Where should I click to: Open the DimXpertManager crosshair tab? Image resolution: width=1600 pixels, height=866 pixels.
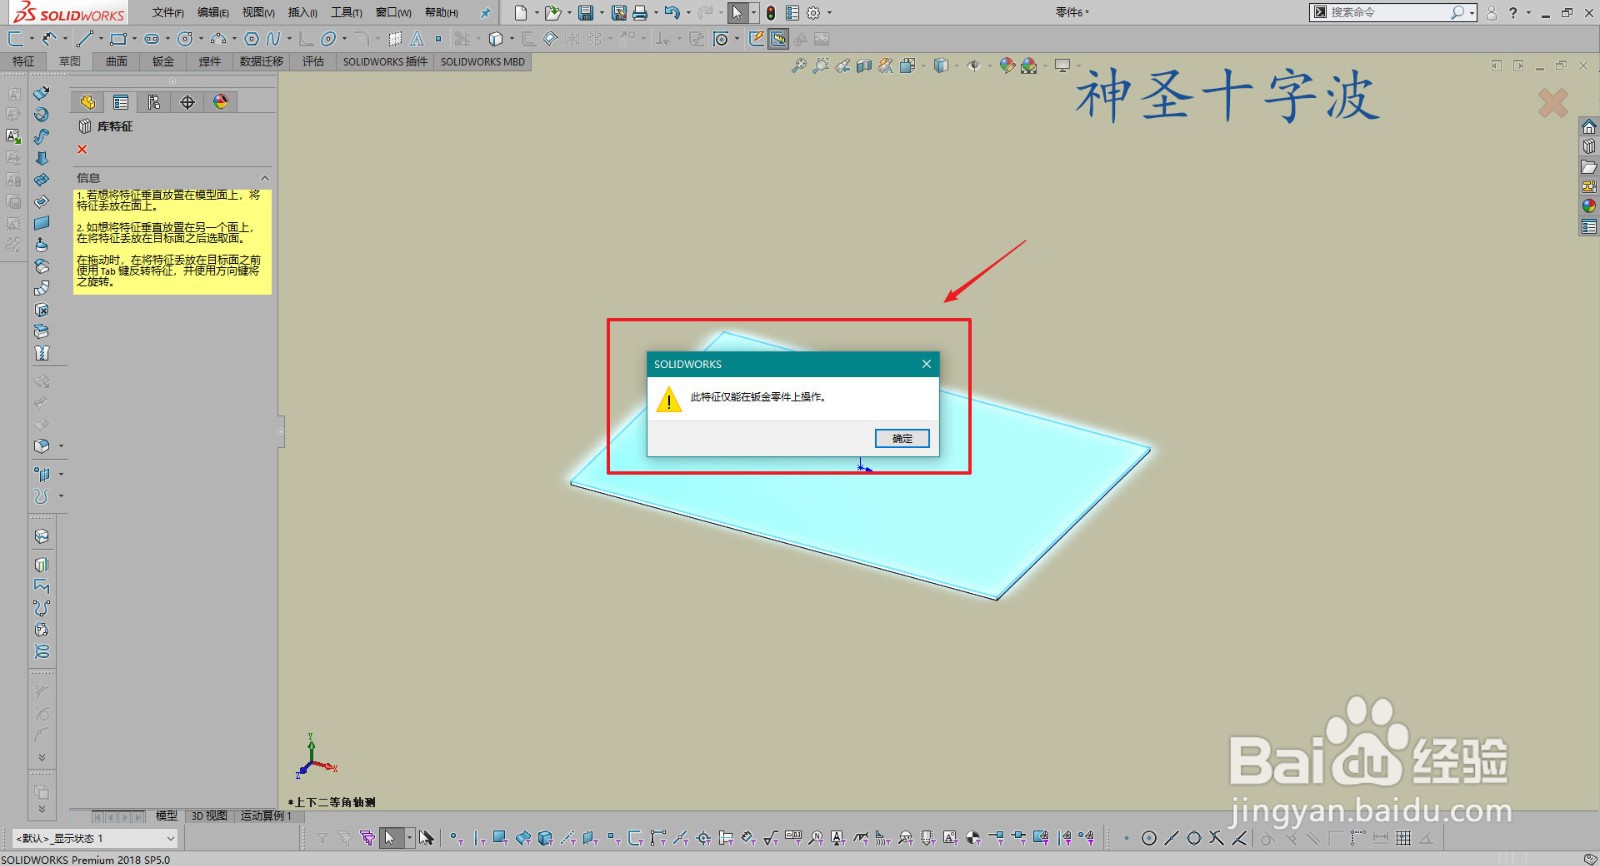pyautogui.click(x=187, y=102)
